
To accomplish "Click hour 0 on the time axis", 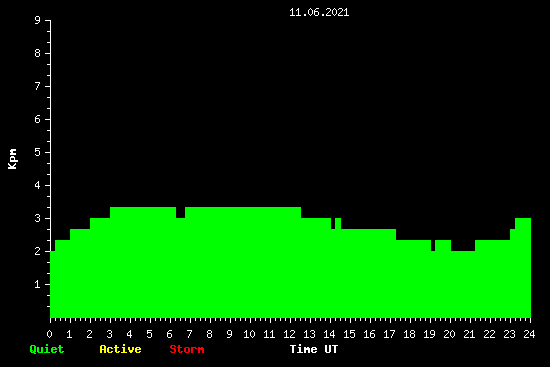I will pyautogui.click(x=49, y=334).
